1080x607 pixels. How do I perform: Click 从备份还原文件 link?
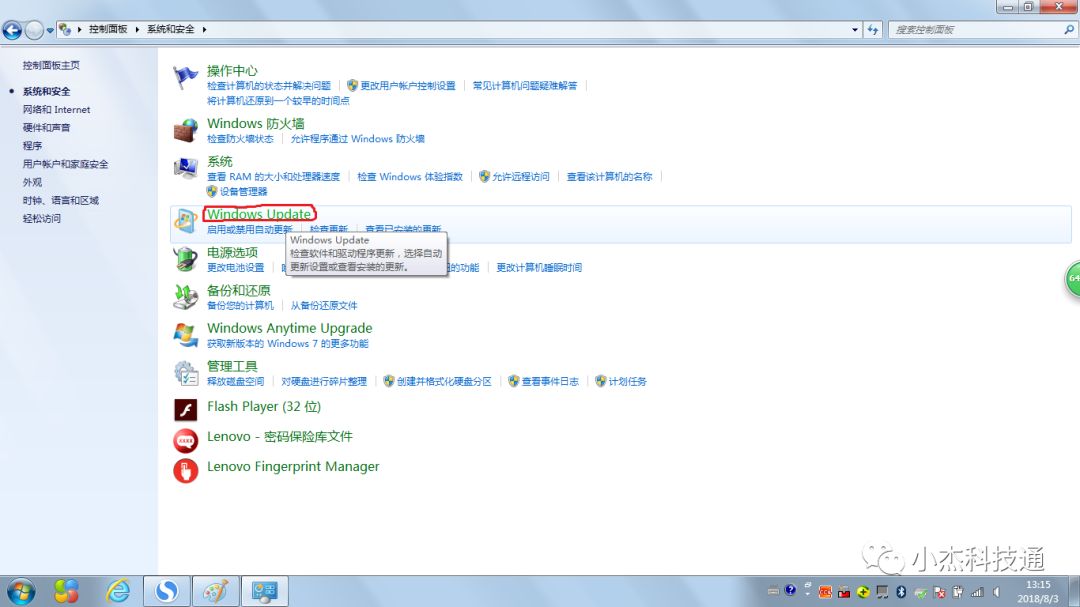pos(324,306)
